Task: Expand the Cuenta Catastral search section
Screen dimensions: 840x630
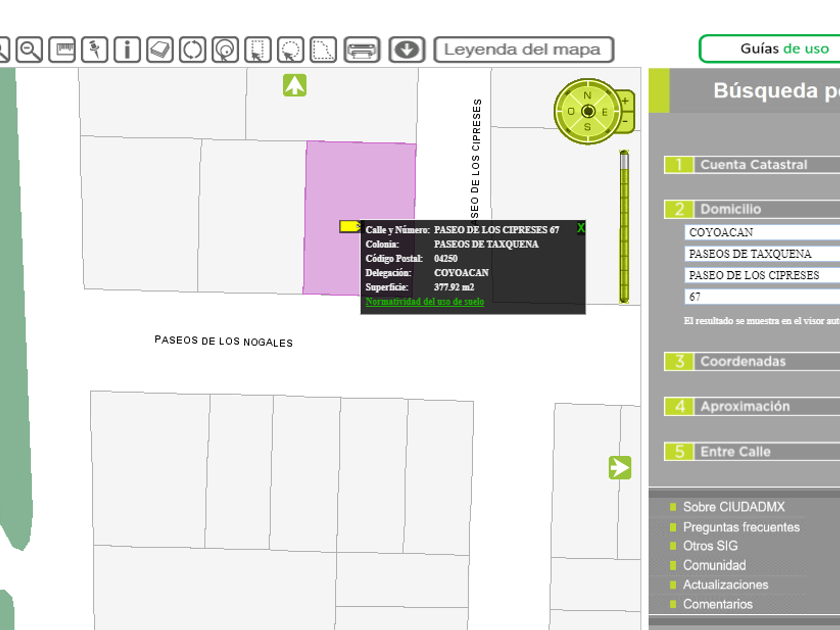Action: [752, 165]
